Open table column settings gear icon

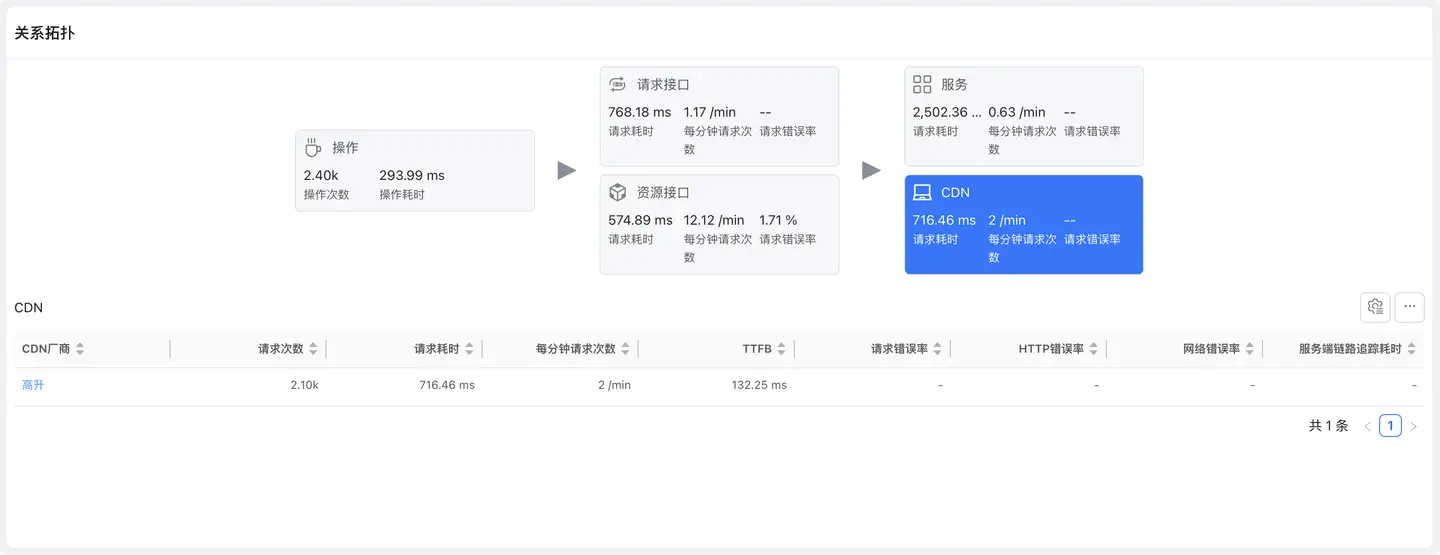1375,307
